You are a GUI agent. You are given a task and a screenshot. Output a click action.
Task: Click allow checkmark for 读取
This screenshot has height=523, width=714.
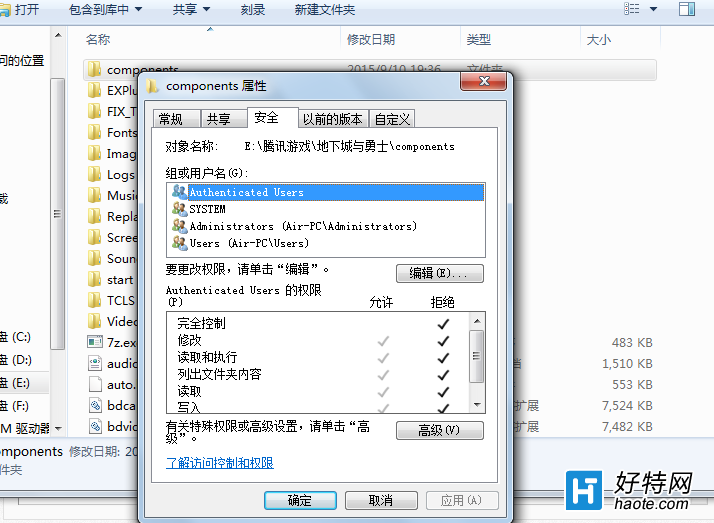(383, 392)
